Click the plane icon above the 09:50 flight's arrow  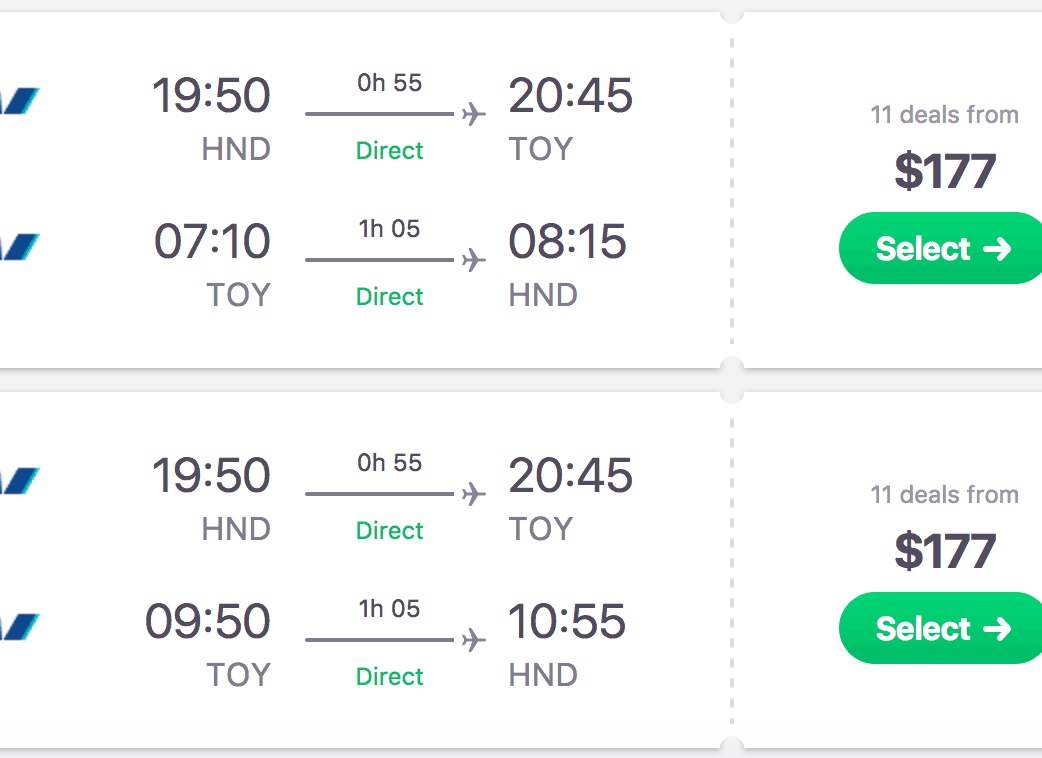[x=474, y=494]
